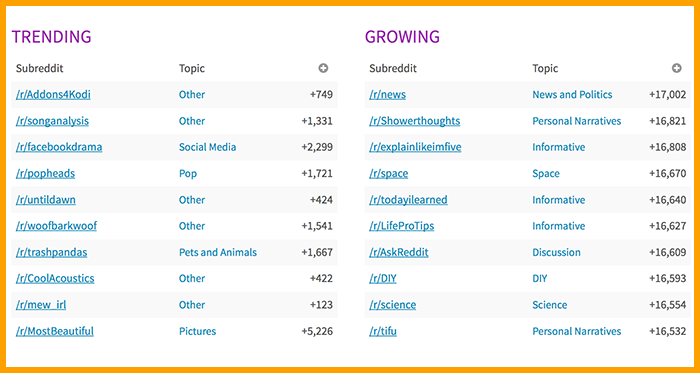Select the Pictures topic link
The width and height of the screenshot is (700, 373).
(197, 332)
